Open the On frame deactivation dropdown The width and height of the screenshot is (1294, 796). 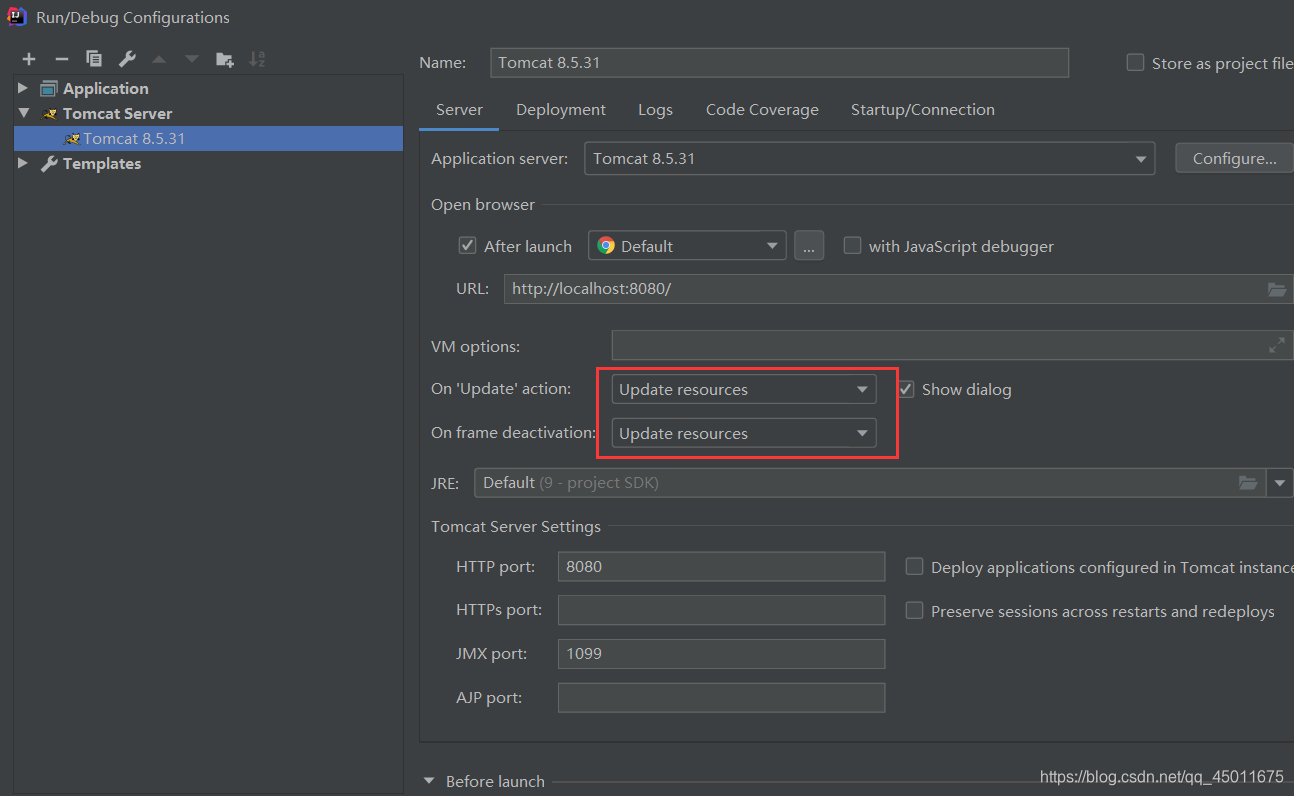[x=744, y=433]
